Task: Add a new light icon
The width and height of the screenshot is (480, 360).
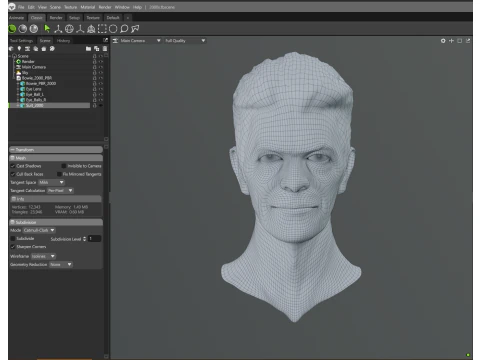Action: click(19, 49)
